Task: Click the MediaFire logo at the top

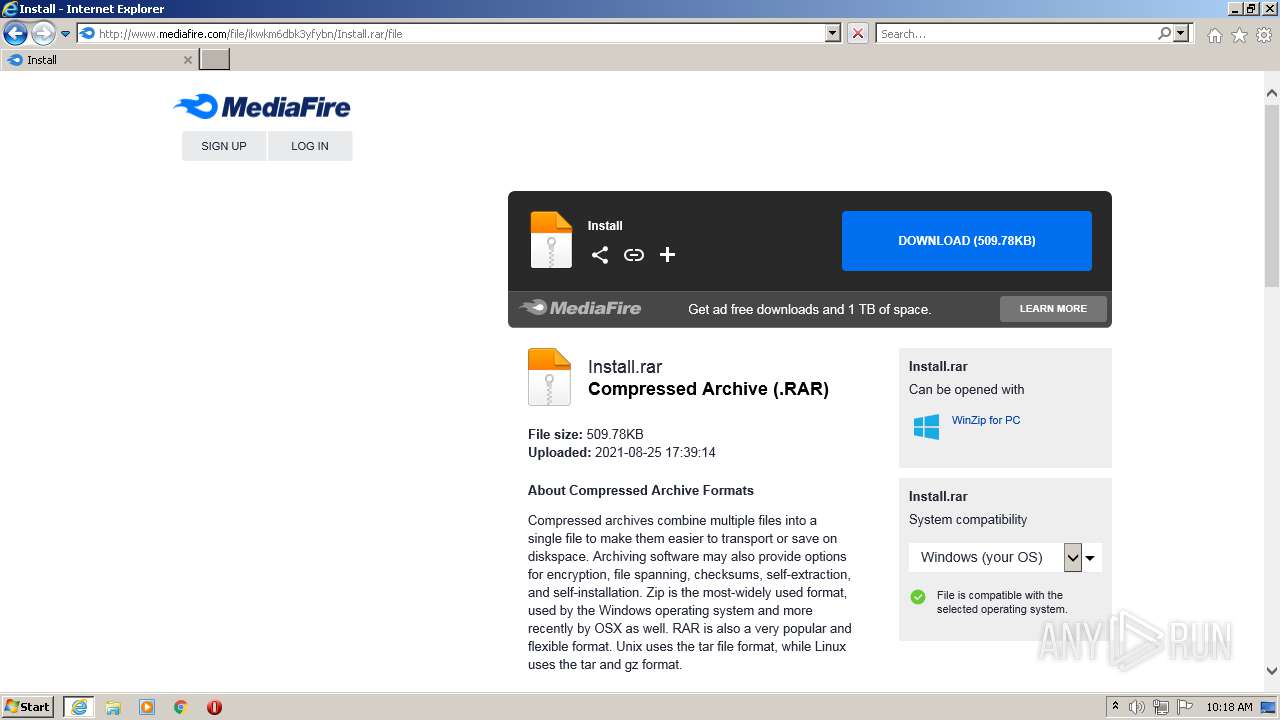Action: click(x=262, y=107)
